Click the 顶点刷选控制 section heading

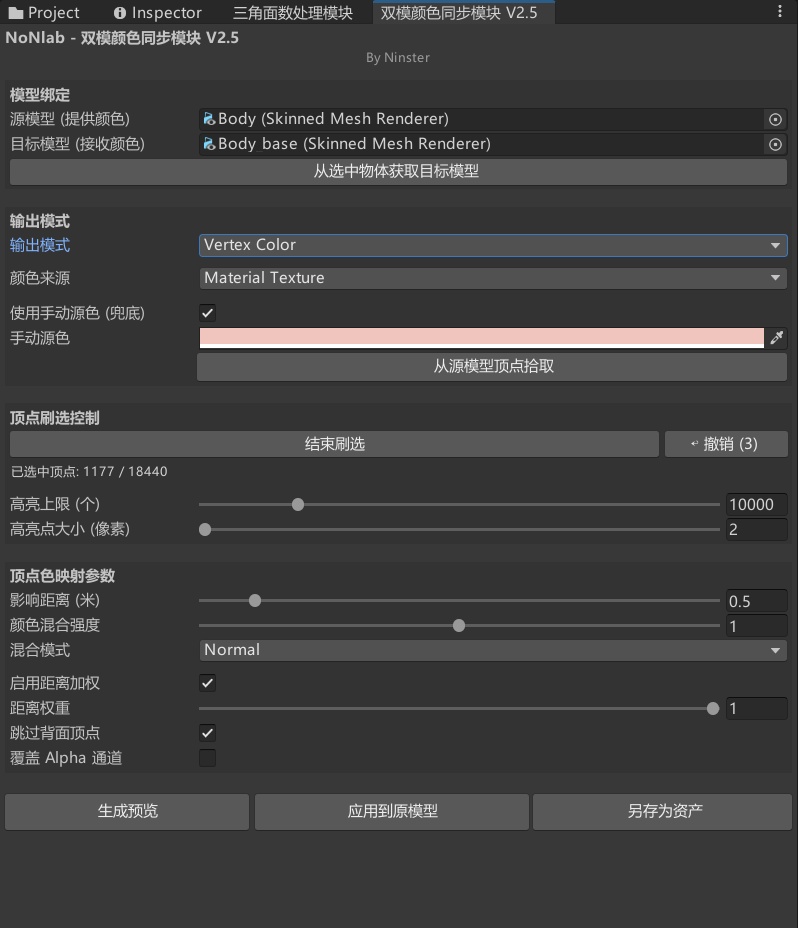(x=54, y=418)
